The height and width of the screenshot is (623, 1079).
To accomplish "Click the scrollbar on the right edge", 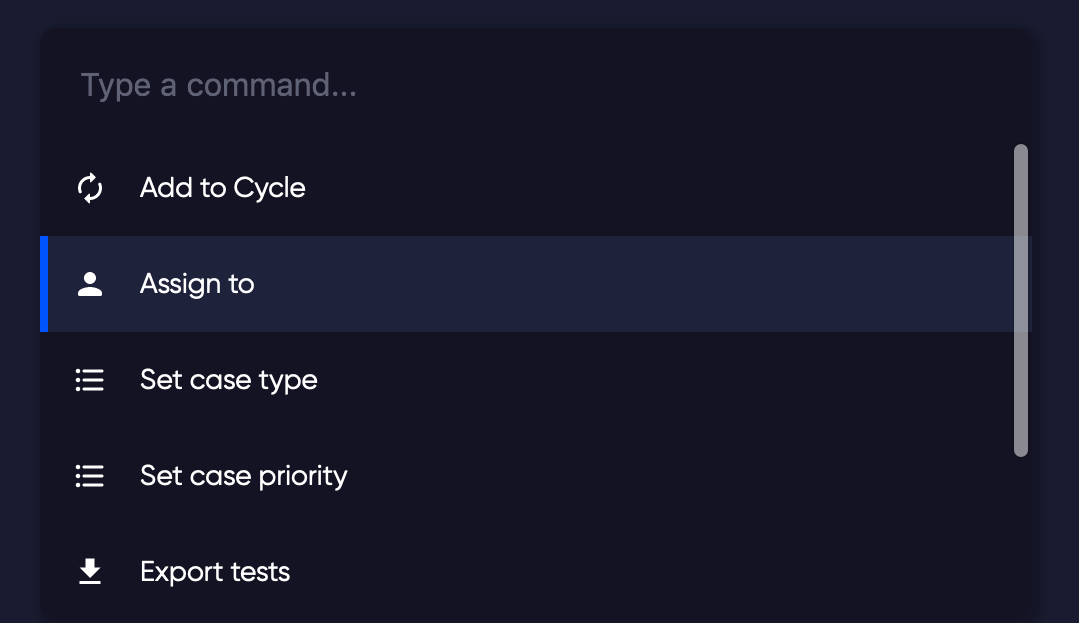I will point(1021,300).
